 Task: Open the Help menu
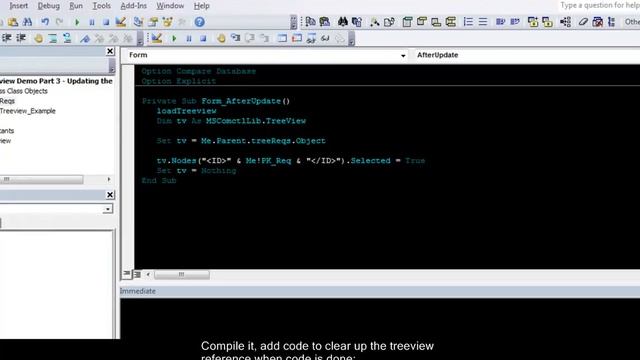pyautogui.click(x=202, y=6)
